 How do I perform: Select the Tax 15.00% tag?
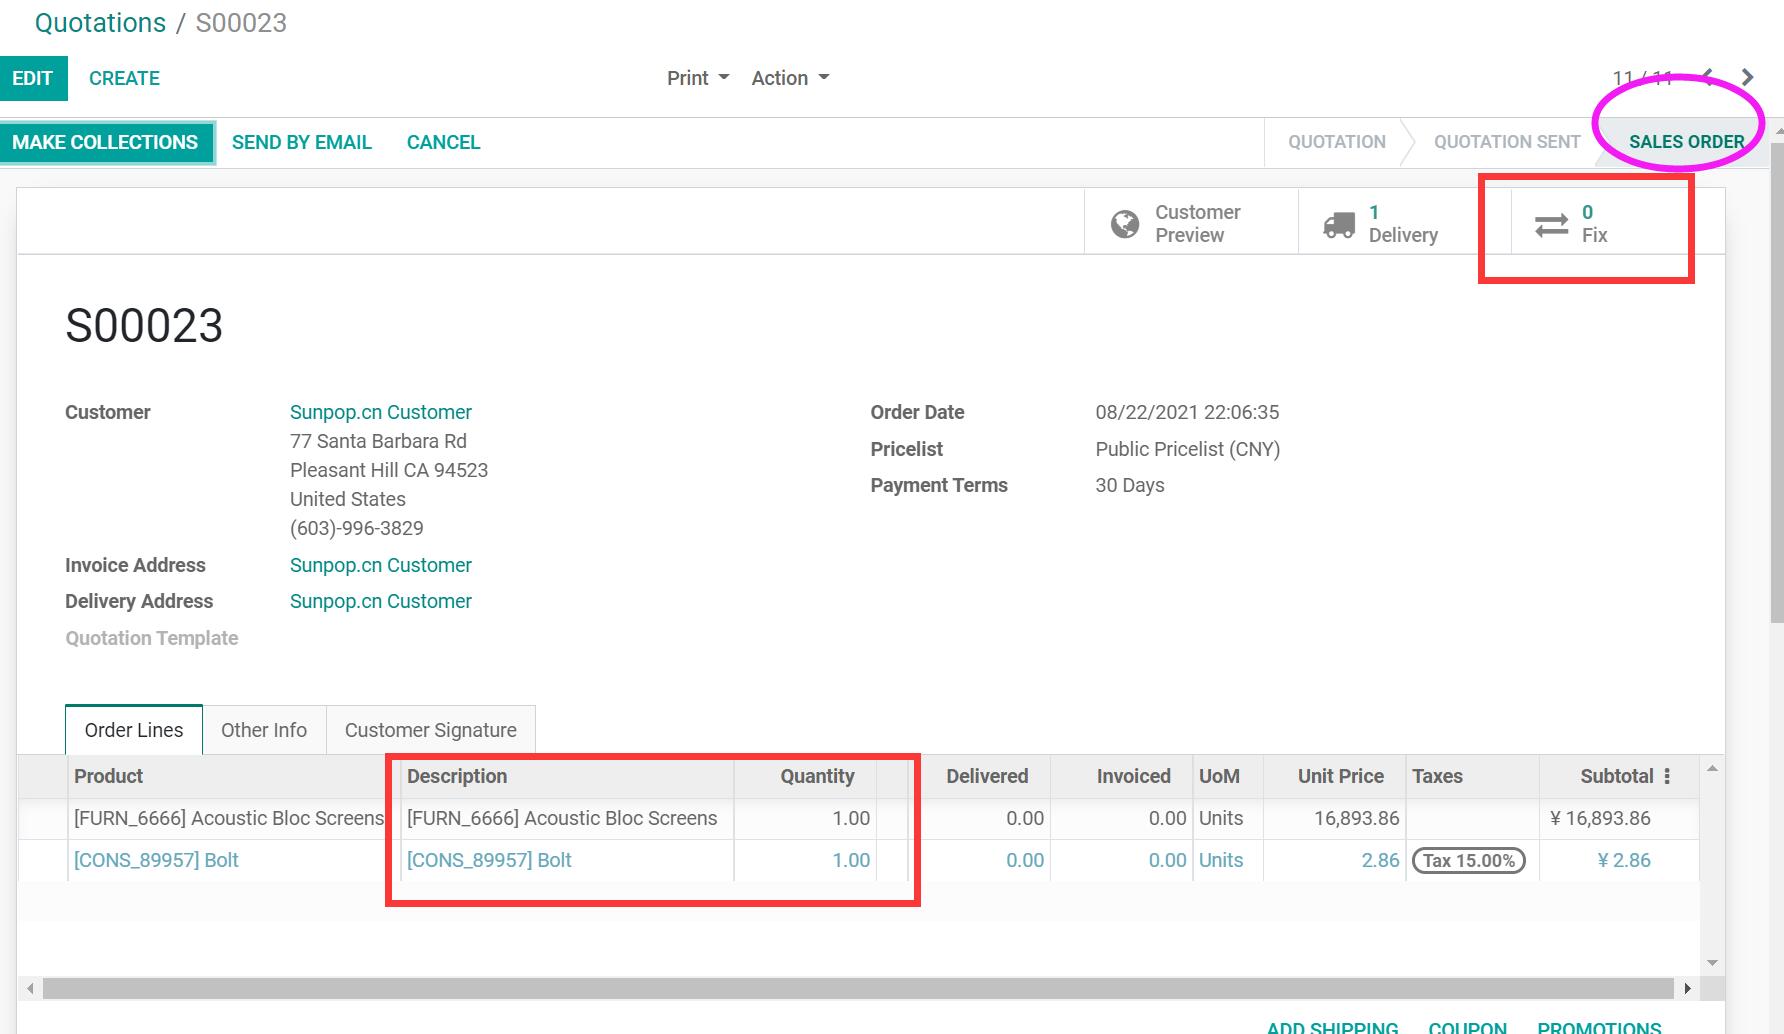coord(1468,860)
